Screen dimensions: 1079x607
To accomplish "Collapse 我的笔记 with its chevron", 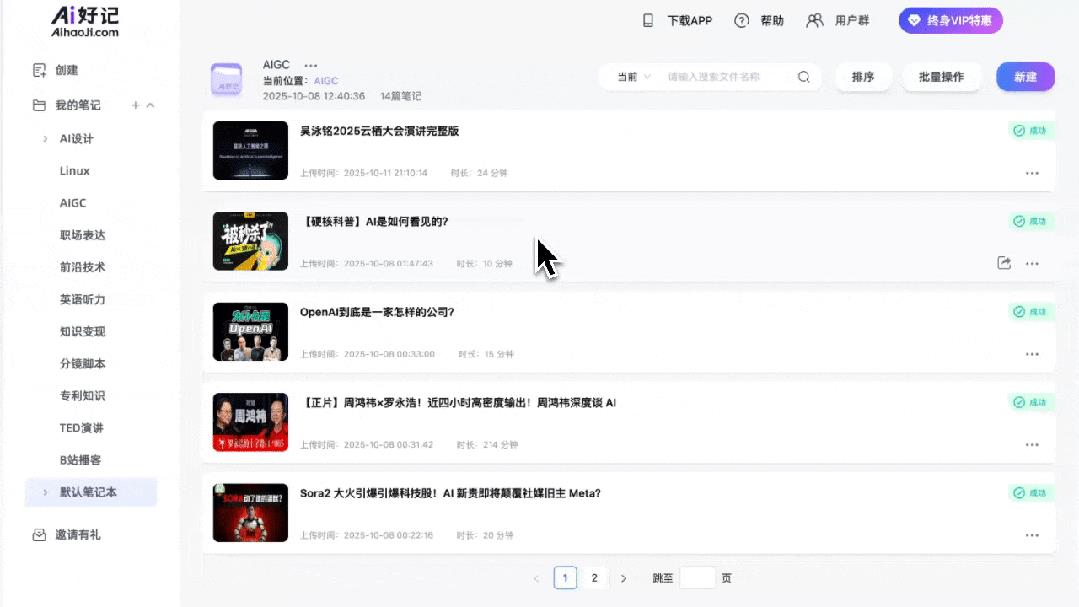I will pos(151,105).
